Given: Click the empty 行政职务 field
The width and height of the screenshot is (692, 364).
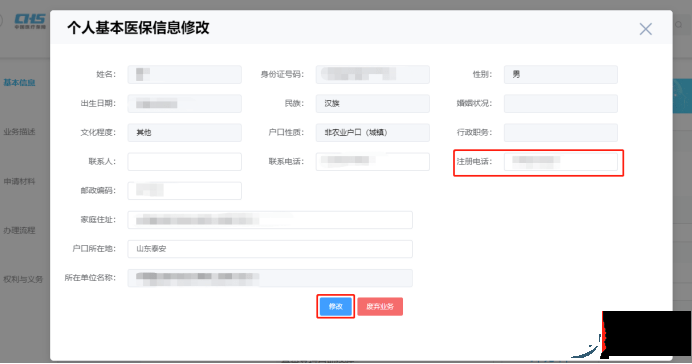Looking at the screenshot, I should point(560,133).
